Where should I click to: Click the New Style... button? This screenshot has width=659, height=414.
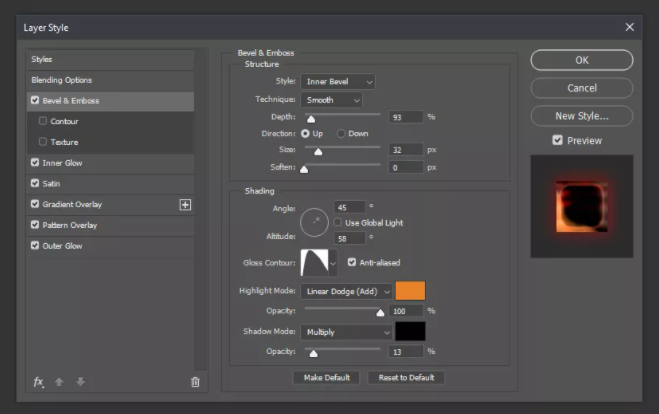[582, 116]
